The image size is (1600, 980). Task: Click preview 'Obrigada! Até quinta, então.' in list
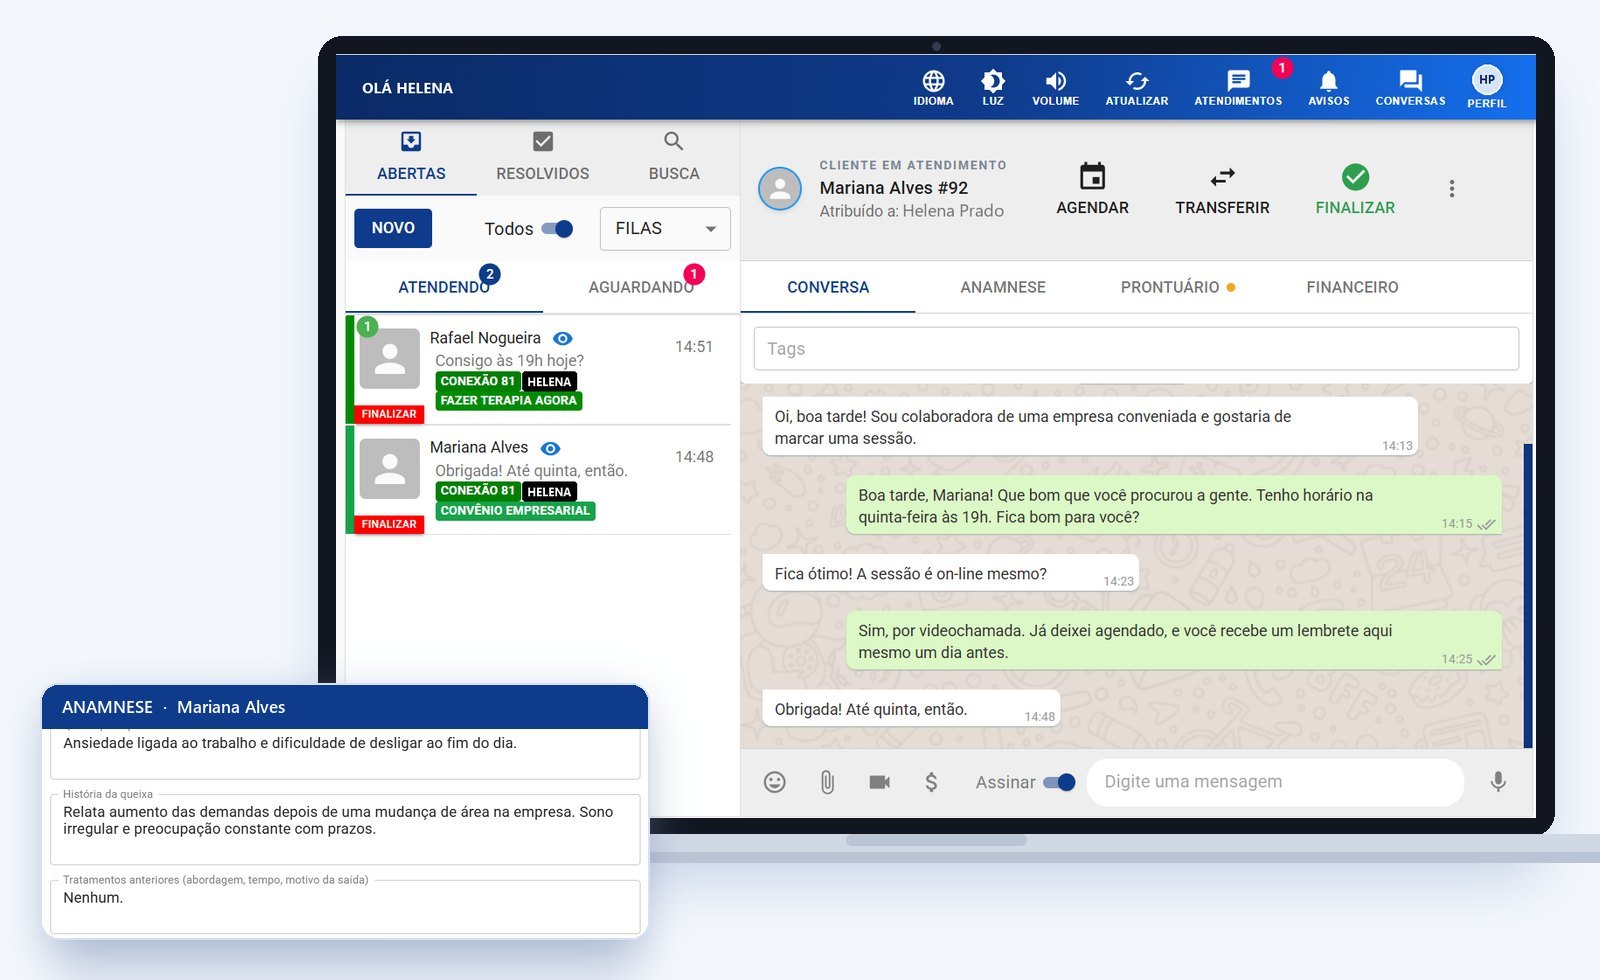click(531, 470)
